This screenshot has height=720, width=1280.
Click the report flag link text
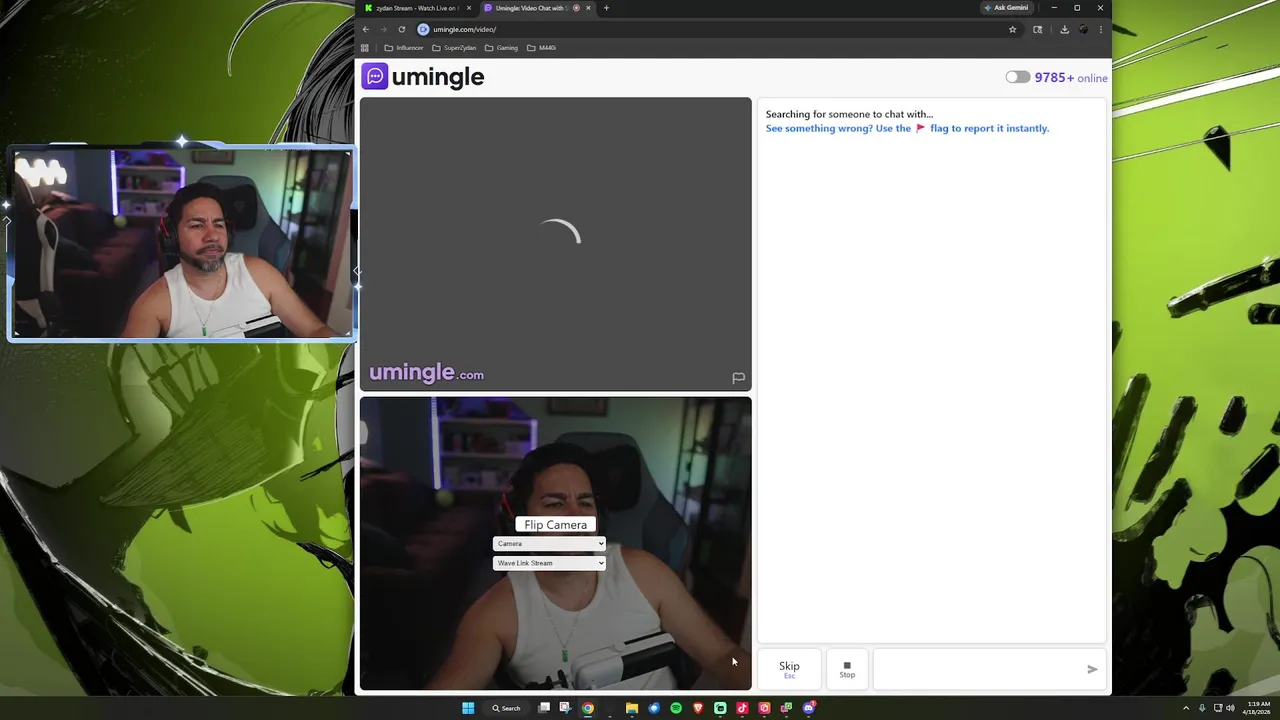tap(907, 128)
